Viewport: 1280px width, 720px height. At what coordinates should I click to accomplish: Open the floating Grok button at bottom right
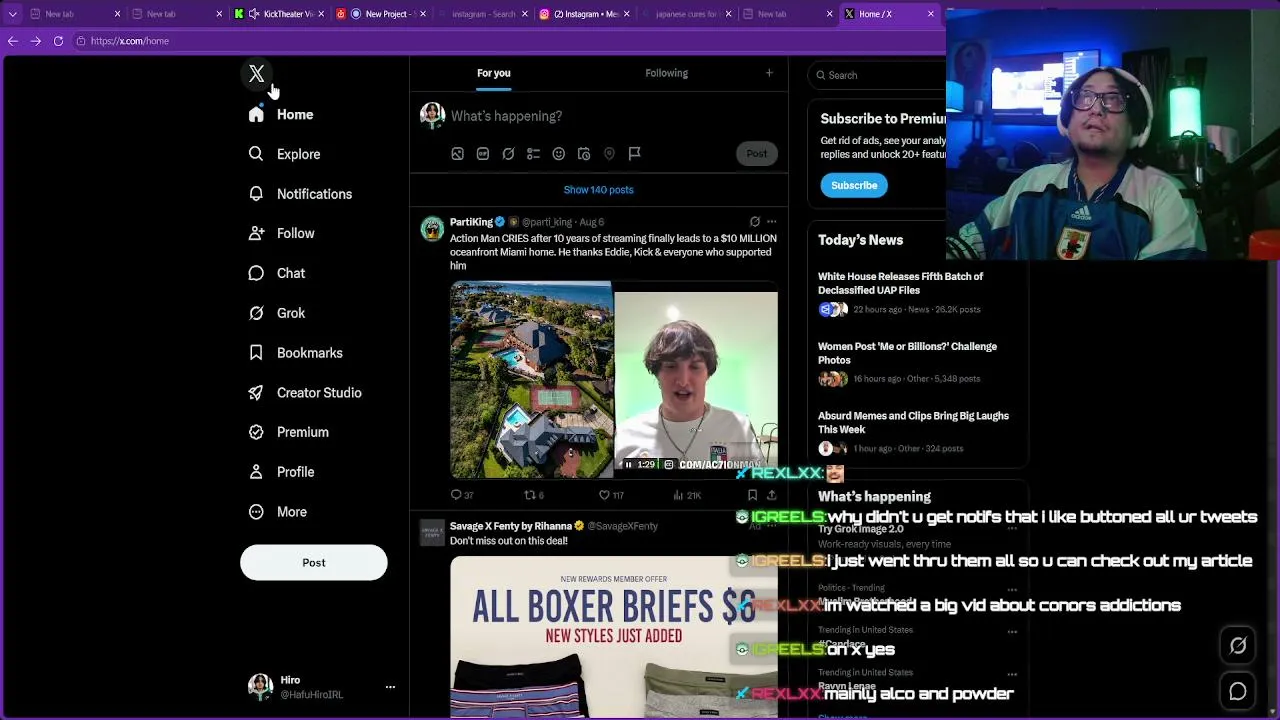click(x=1238, y=646)
